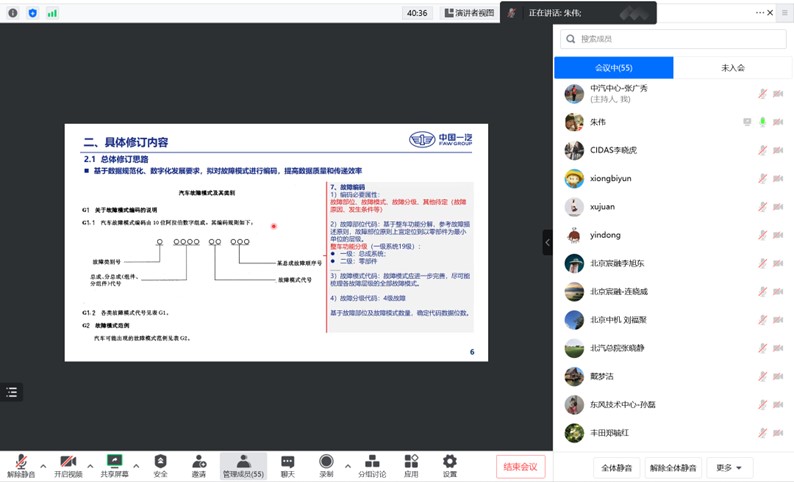This screenshot has width=794, height=482.
Task: Open the 更多 dropdown in members panel
Action: click(x=729, y=468)
